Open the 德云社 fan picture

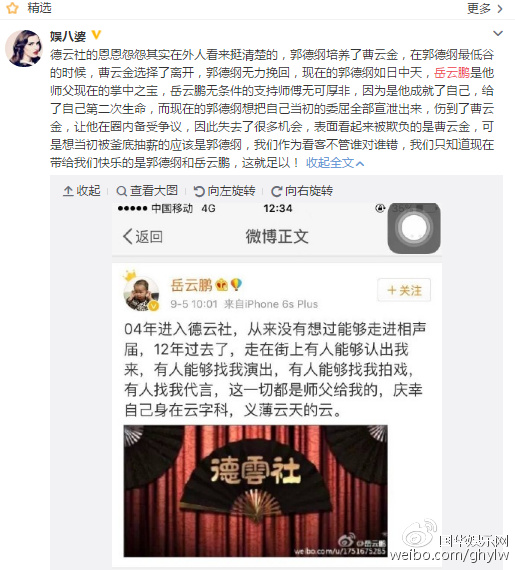[x=256, y=491]
